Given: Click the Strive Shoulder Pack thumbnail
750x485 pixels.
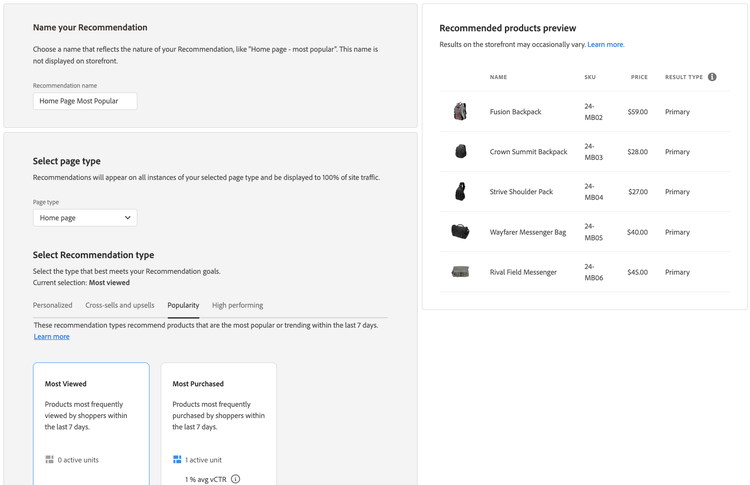Looking at the screenshot, I should 460,192.
